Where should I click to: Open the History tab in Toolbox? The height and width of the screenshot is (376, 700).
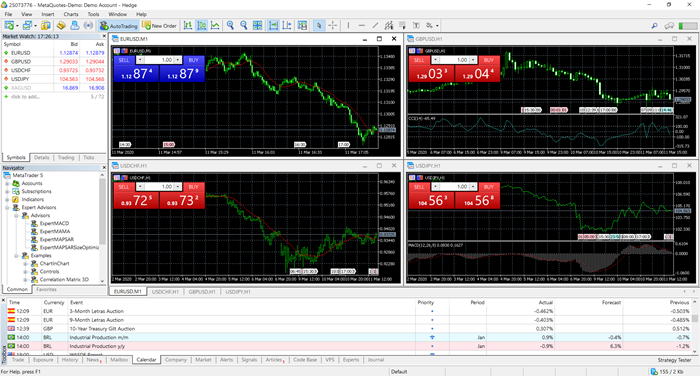point(70,359)
